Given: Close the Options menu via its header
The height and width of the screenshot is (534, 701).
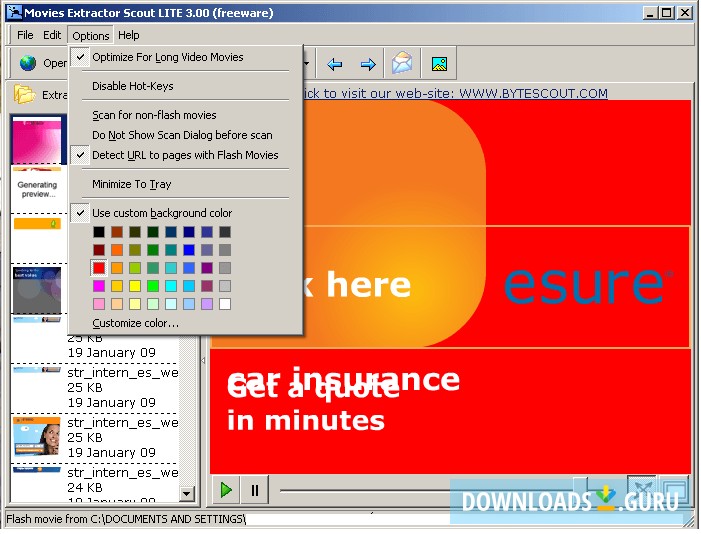Looking at the screenshot, I should [x=91, y=35].
